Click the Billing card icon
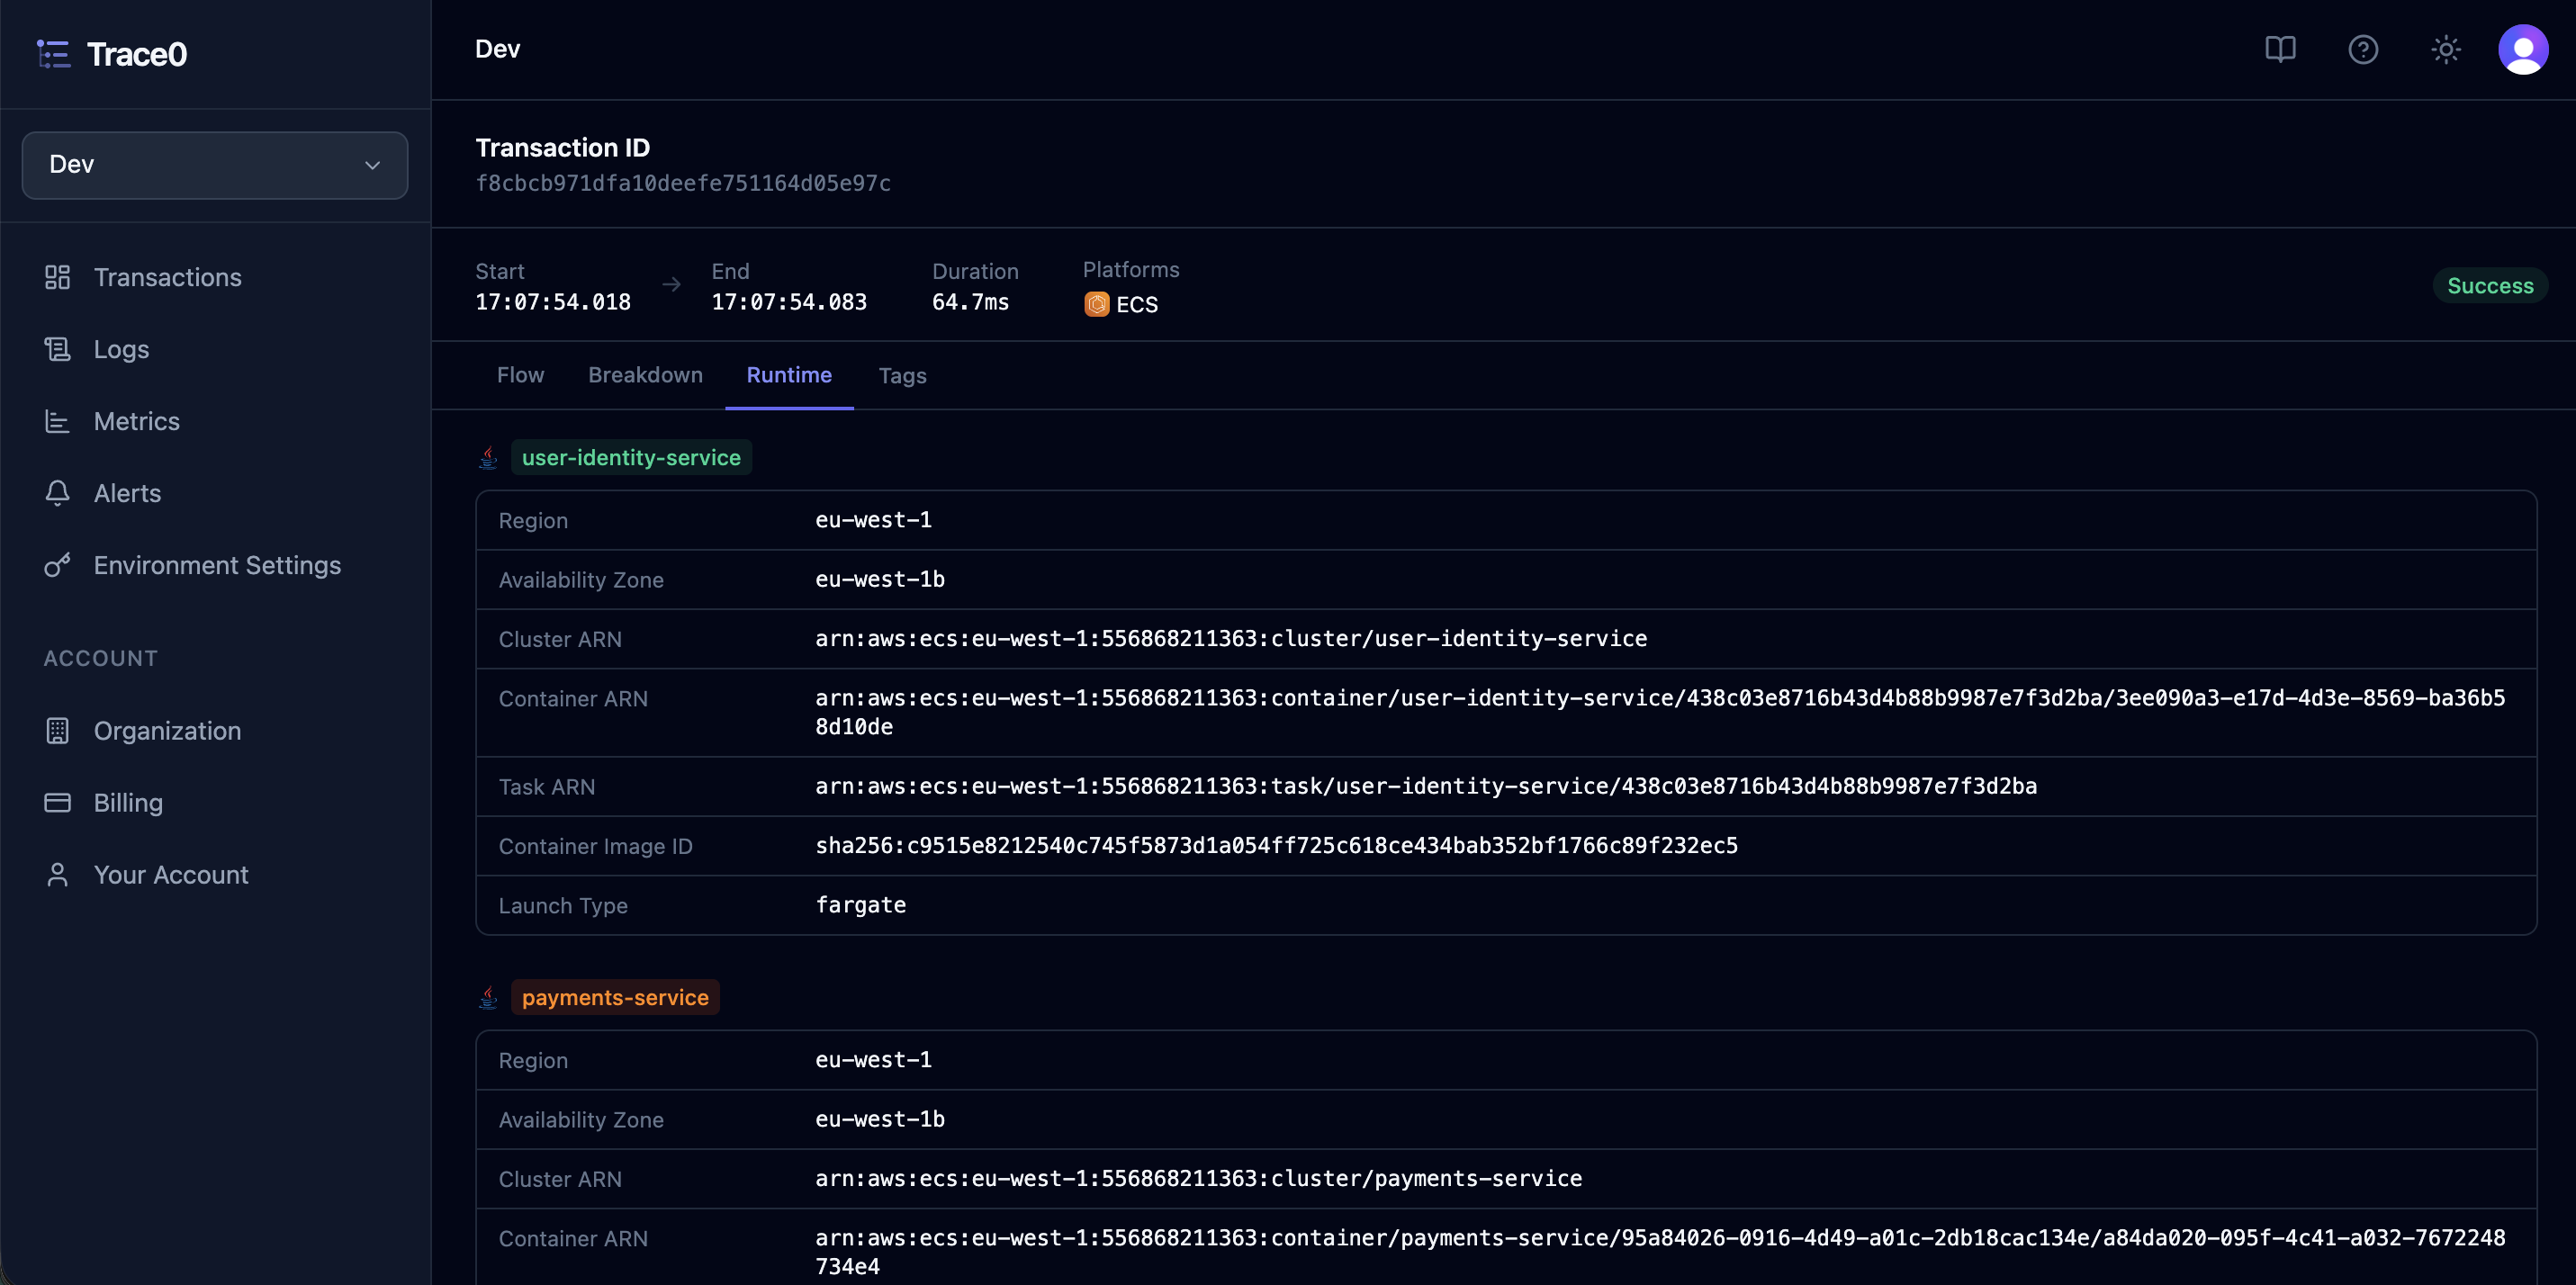Screen dimensions: 2576x1285 tap(58, 803)
